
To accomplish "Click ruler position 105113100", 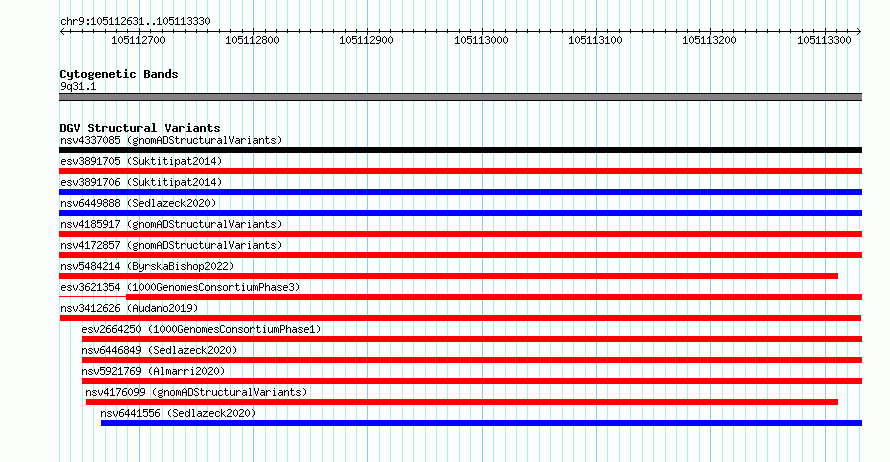I will [595, 40].
